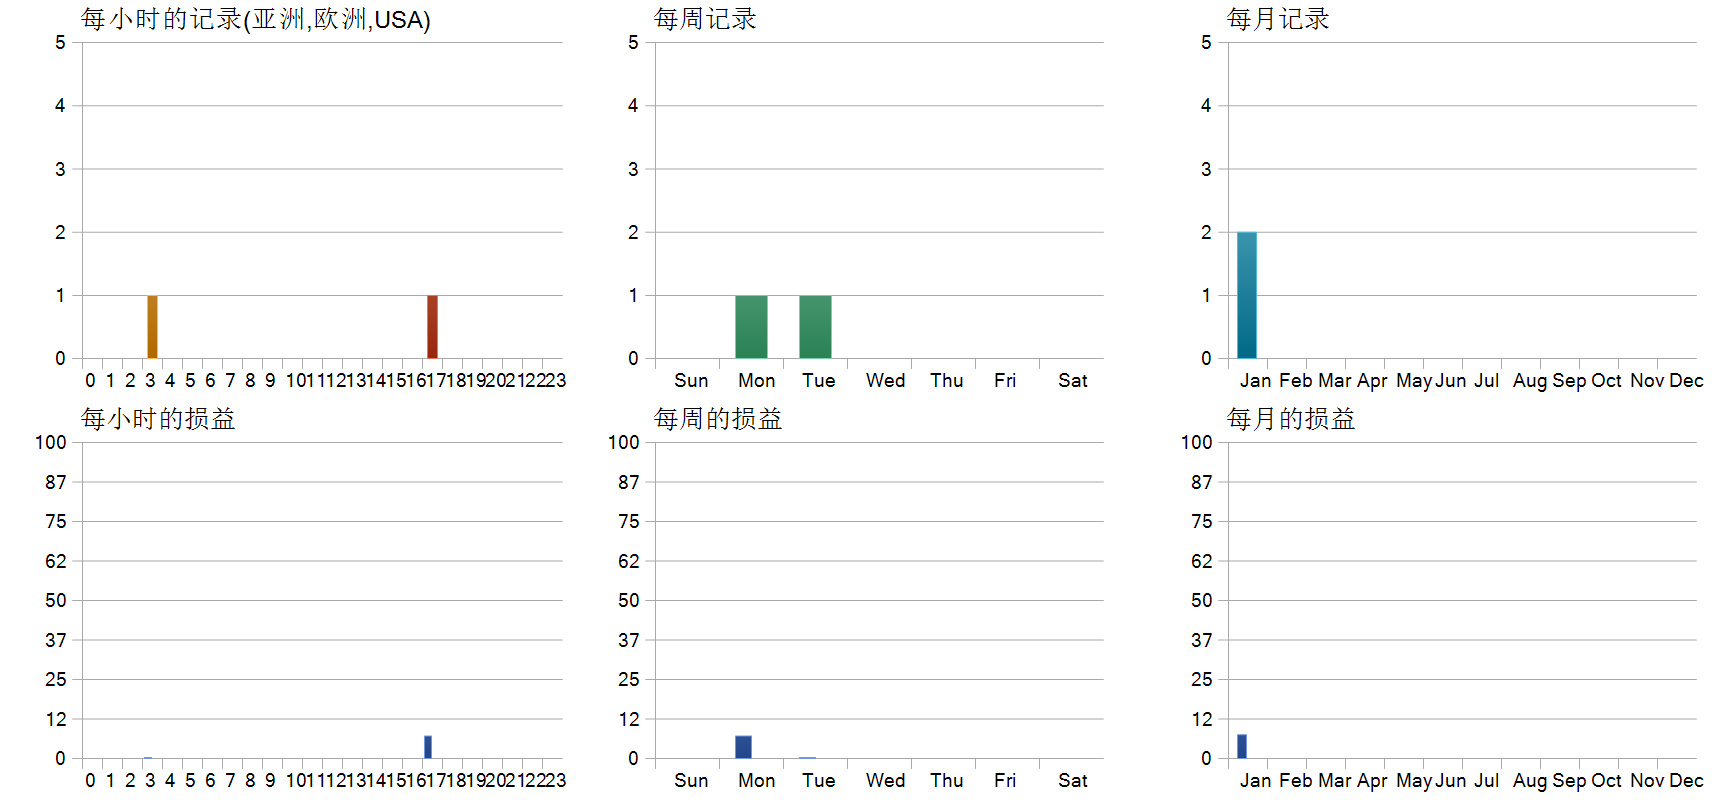Select the green Tue bar in weekly records
Screen dimensions: 1720x800
pos(815,327)
